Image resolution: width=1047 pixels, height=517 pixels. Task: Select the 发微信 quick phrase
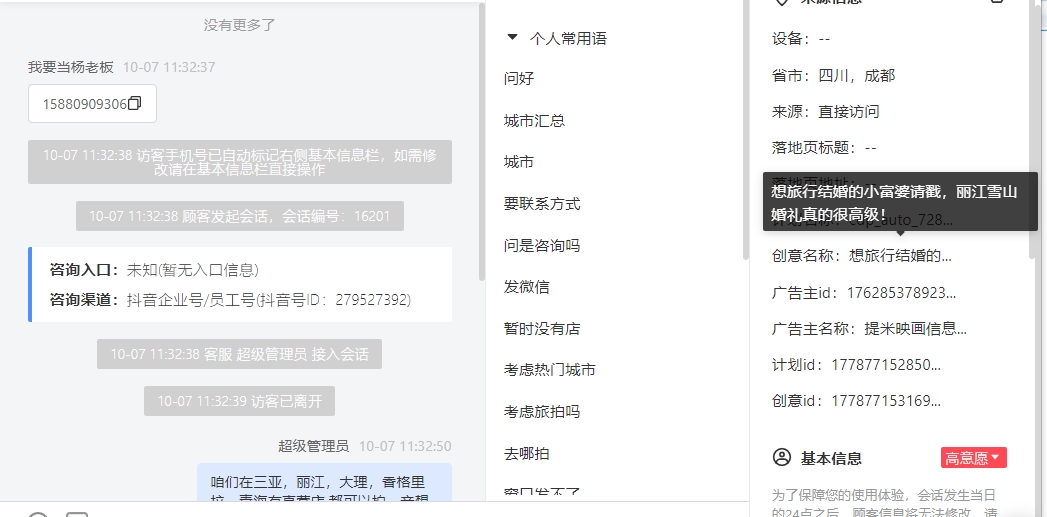click(526, 287)
